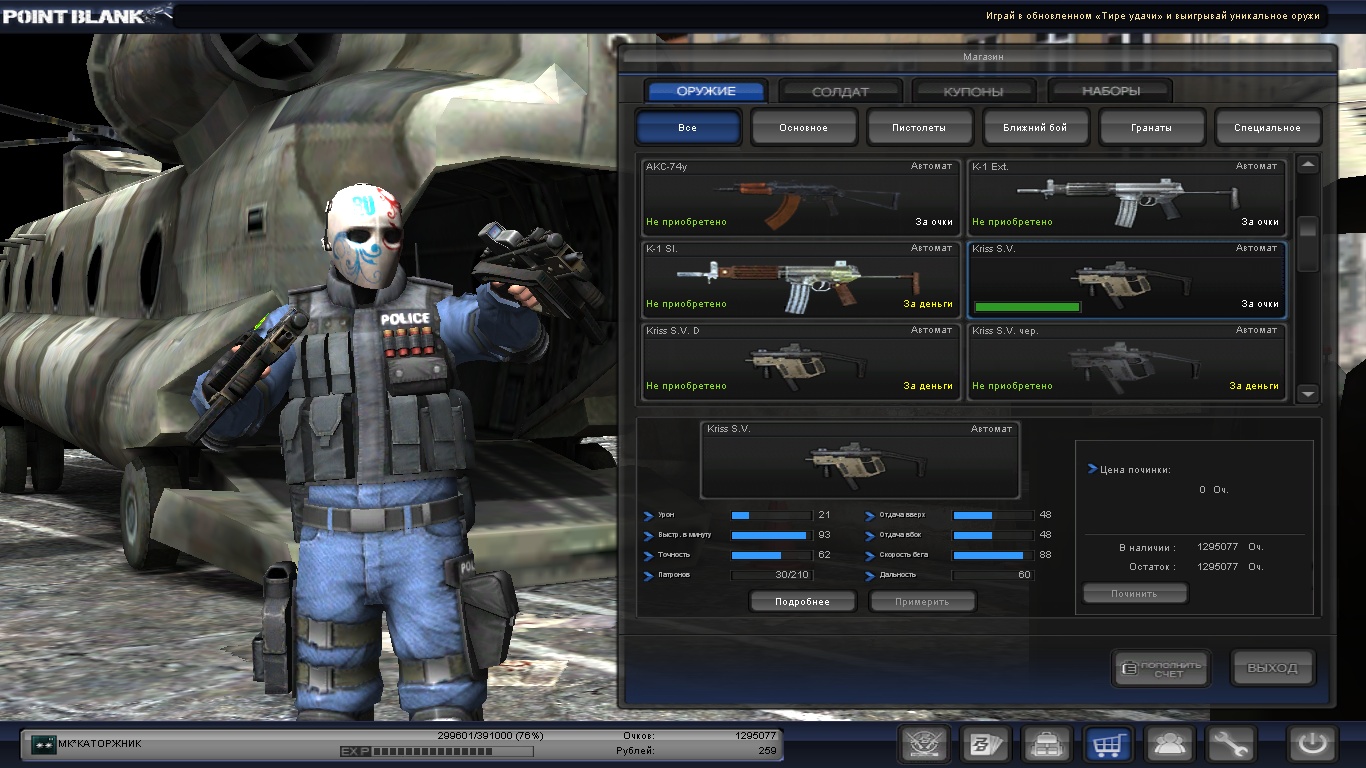The width and height of the screenshot is (1366, 768).
Task: Click the scrollbar down arrow in weapon list
Action: [1307, 394]
